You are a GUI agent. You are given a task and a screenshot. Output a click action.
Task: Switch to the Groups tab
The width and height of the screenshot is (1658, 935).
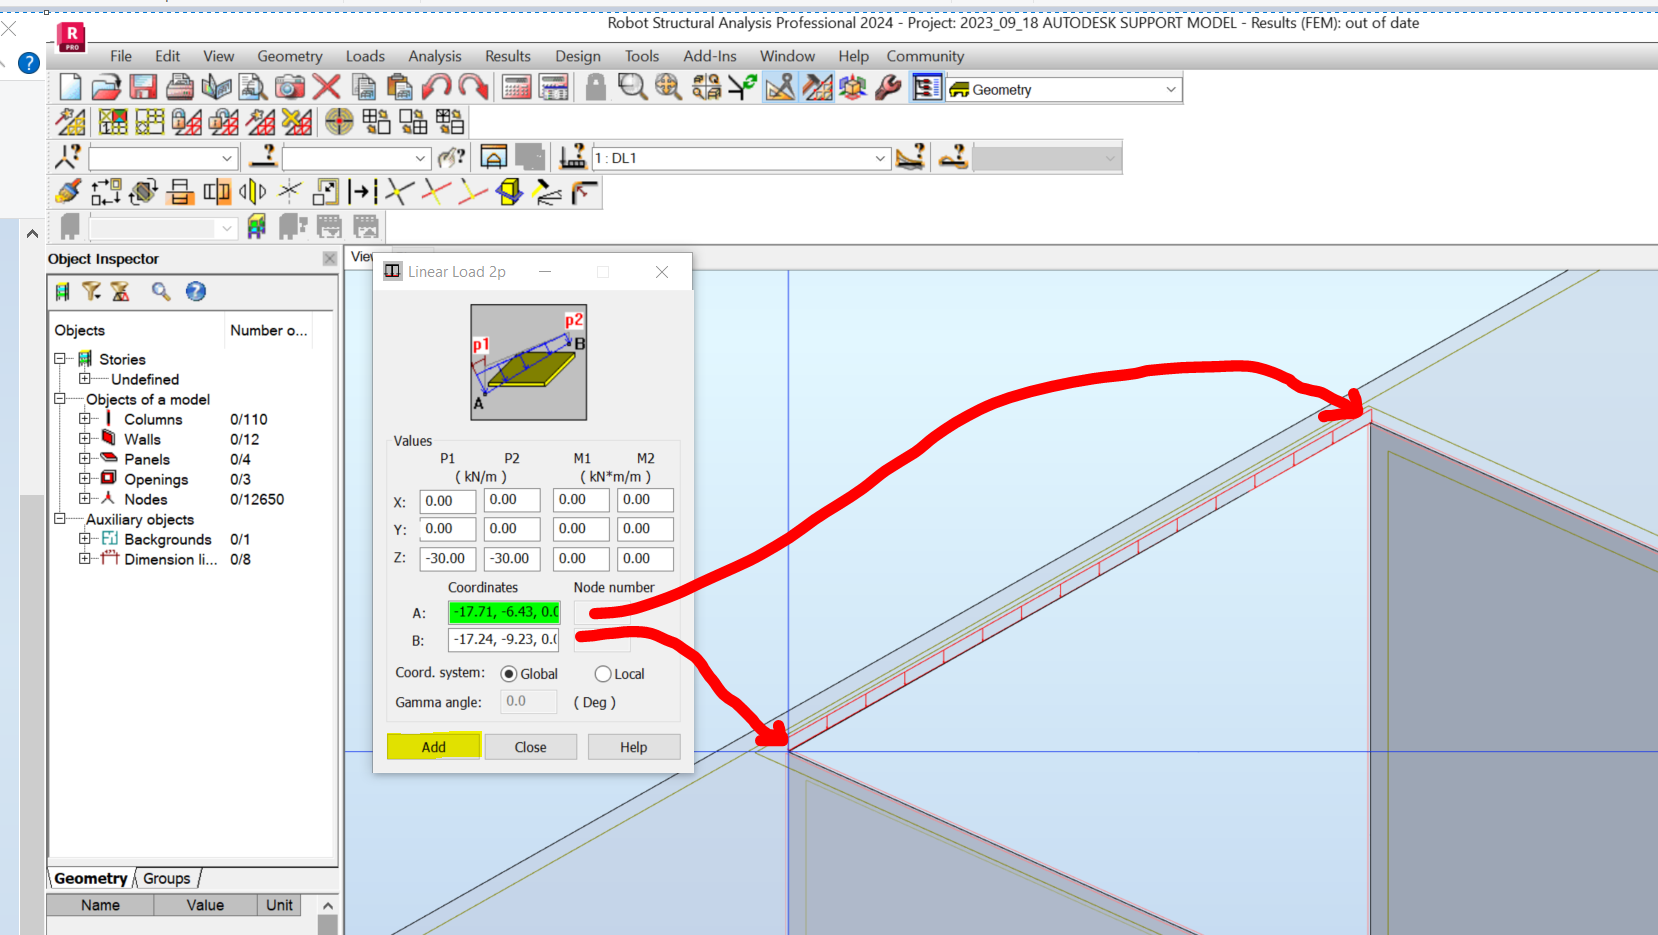[x=166, y=878]
